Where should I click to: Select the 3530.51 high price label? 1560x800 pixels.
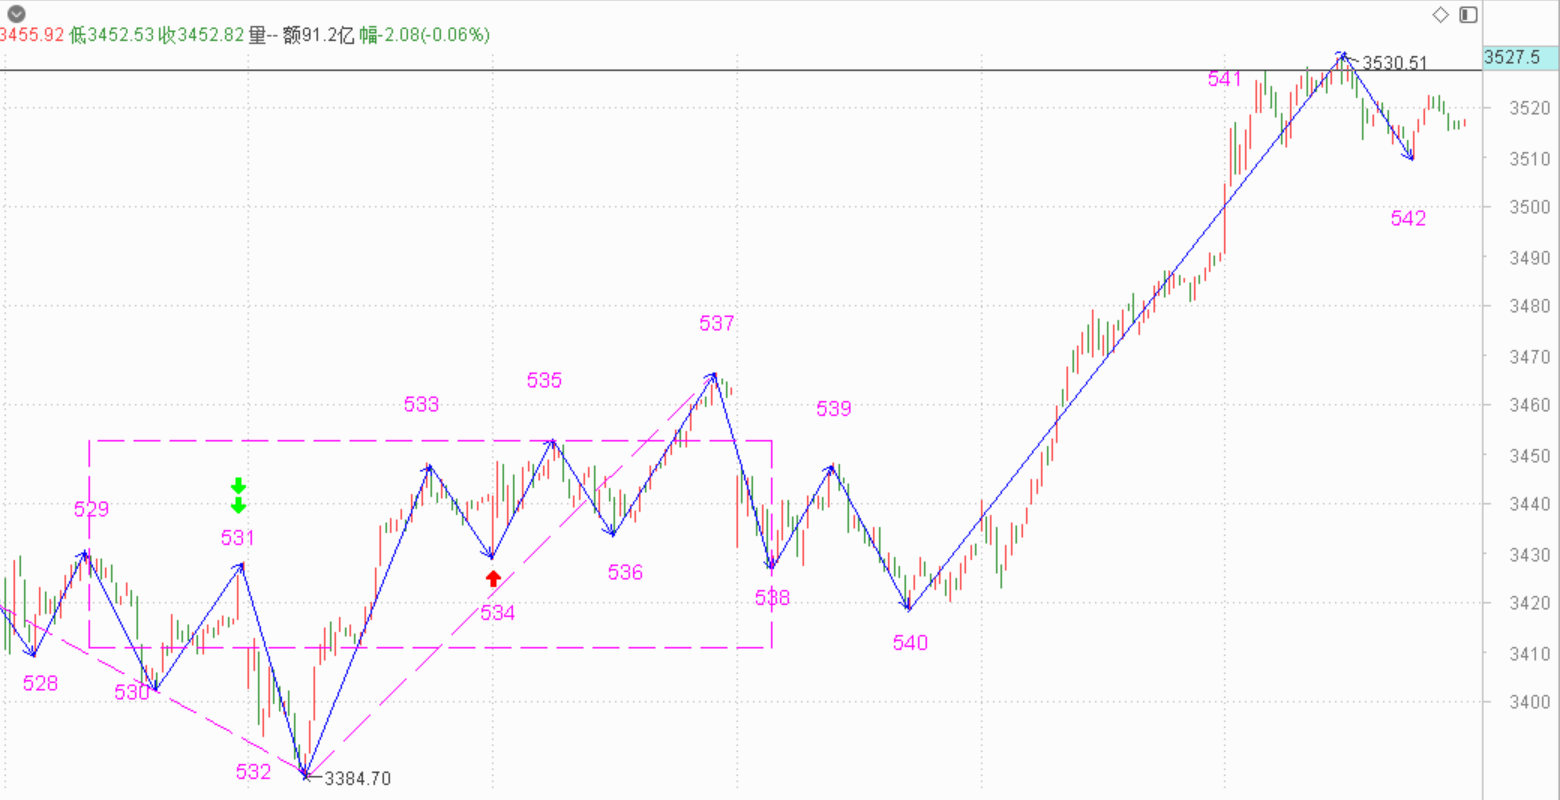[1395, 63]
